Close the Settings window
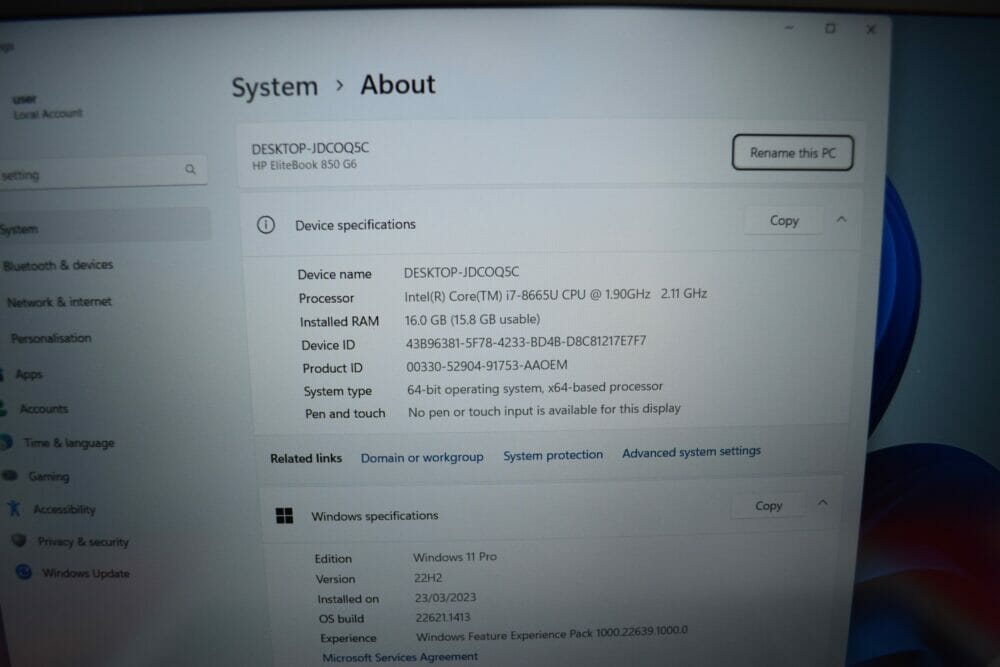This screenshot has width=1000, height=667. pyautogui.click(x=871, y=29)
